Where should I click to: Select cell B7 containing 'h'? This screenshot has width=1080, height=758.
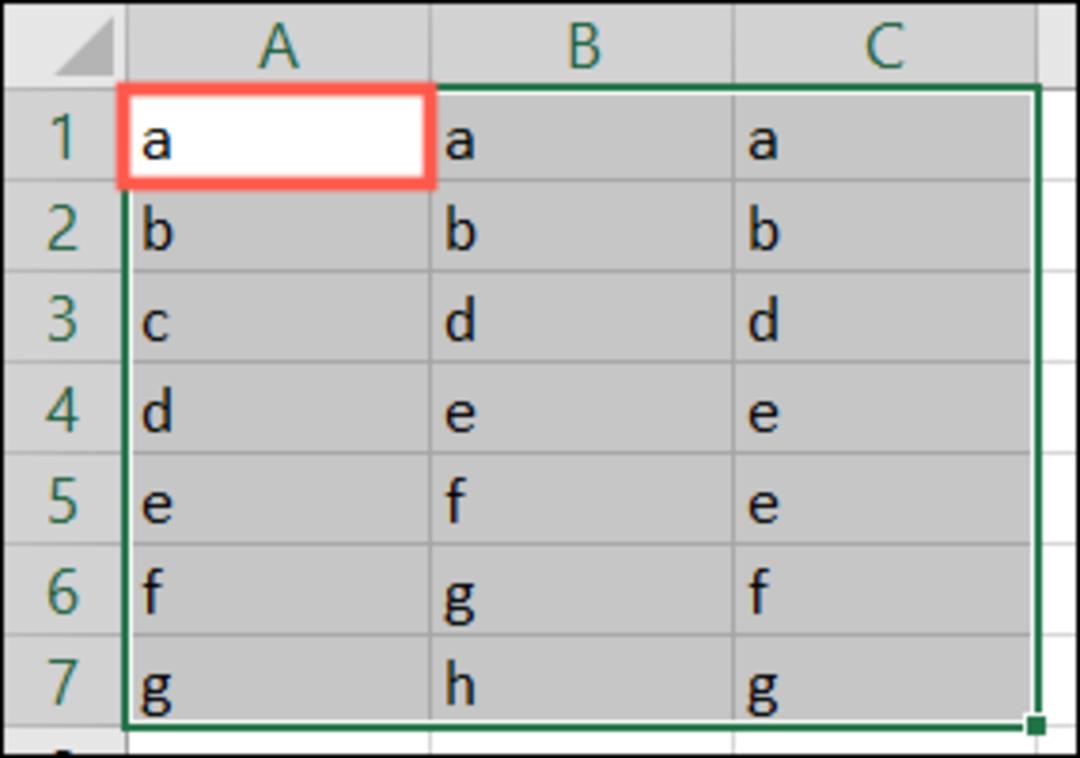581,679
